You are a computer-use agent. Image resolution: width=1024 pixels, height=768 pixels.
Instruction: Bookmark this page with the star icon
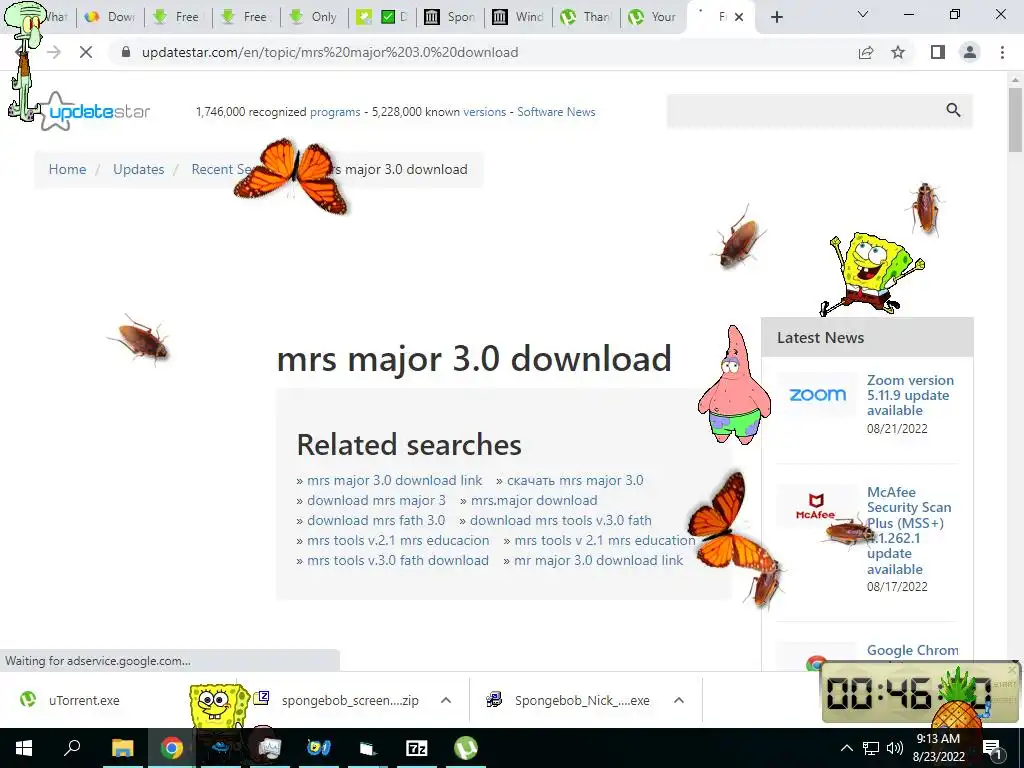click(899, 52)
